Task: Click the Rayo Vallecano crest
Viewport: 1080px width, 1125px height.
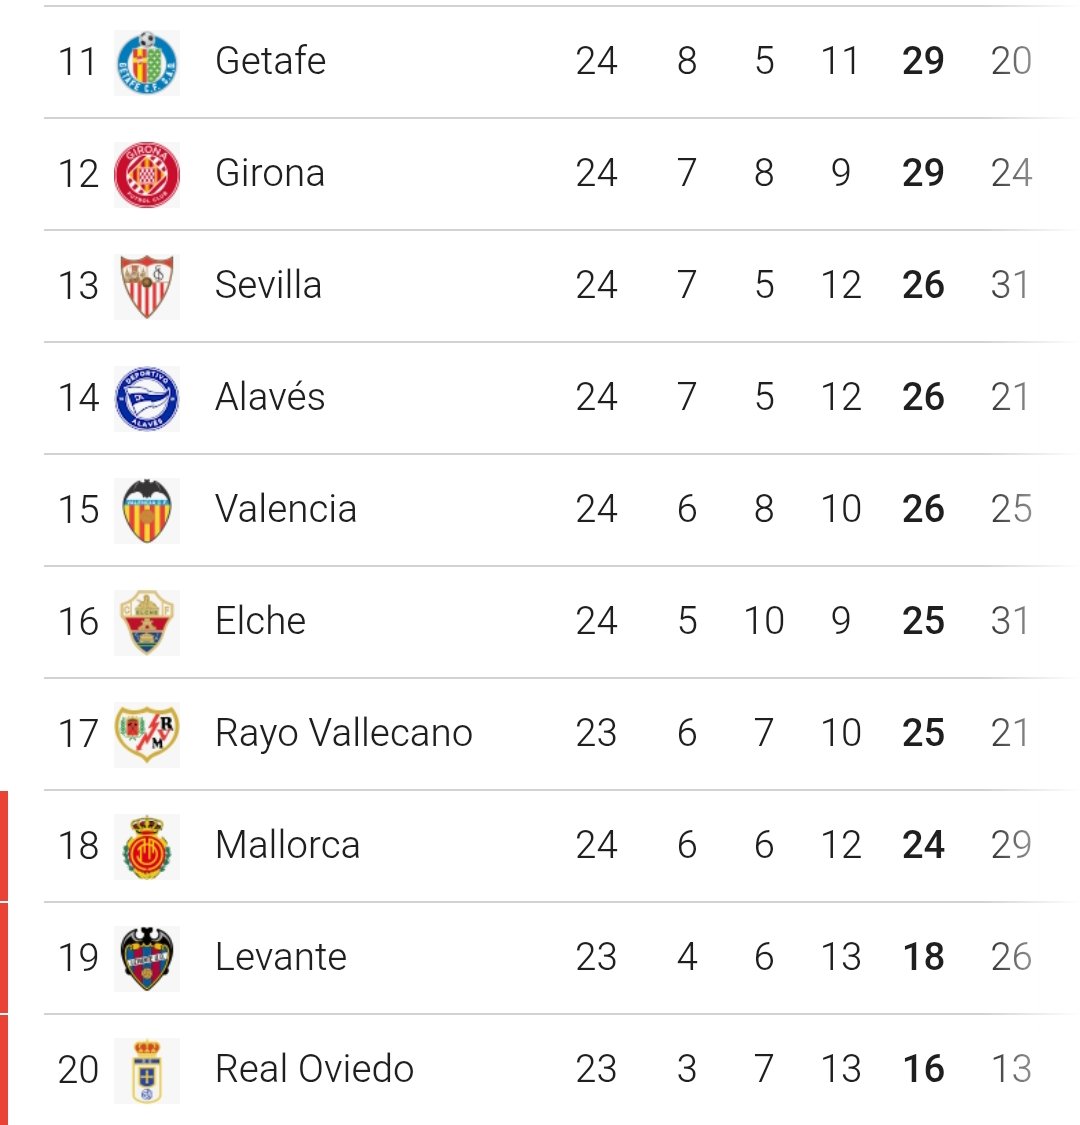Action: click(x=147, y=734)
